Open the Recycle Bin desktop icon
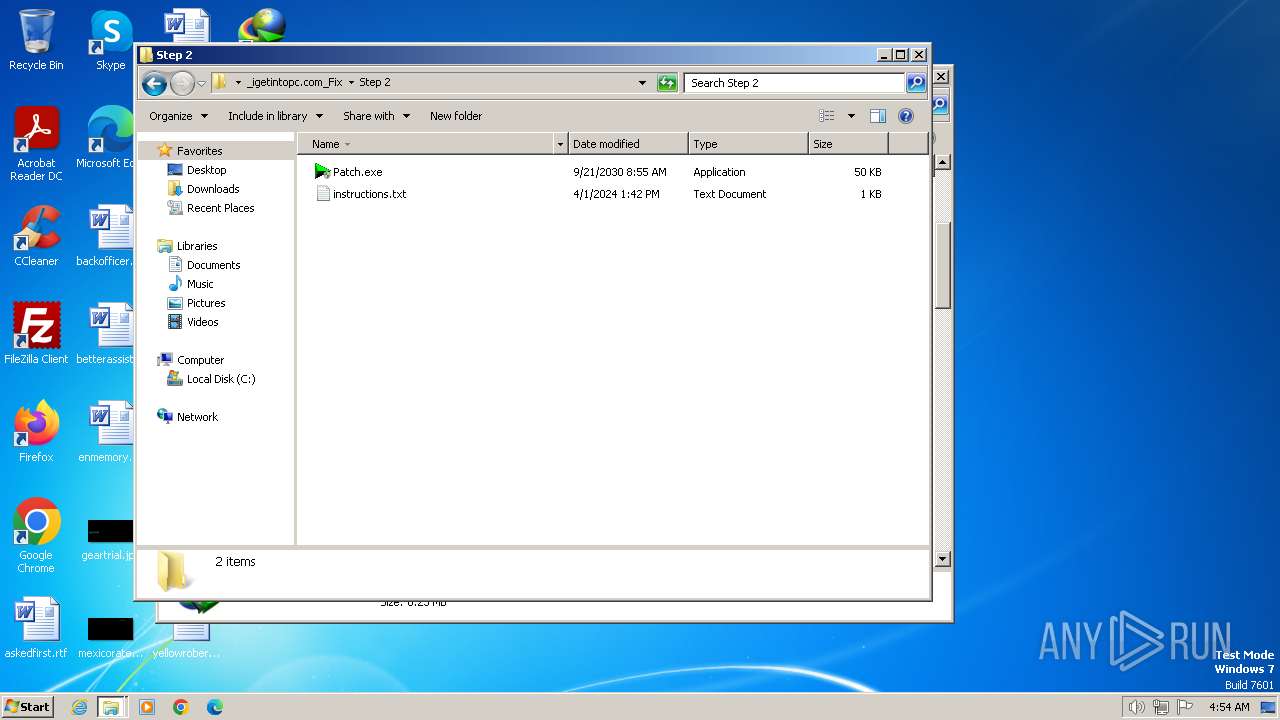Image resolution: width=1280 pixels, height=720 pixels. point(36,41)
